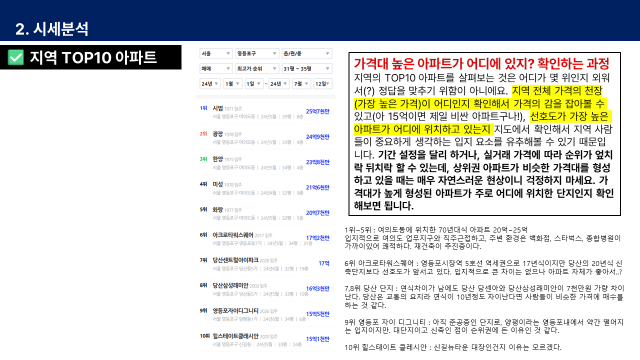The width and height of the screenshot is (640, 360).
Task: Open the 힐스테이트클래시안 listing name
Action: [236, 336]
